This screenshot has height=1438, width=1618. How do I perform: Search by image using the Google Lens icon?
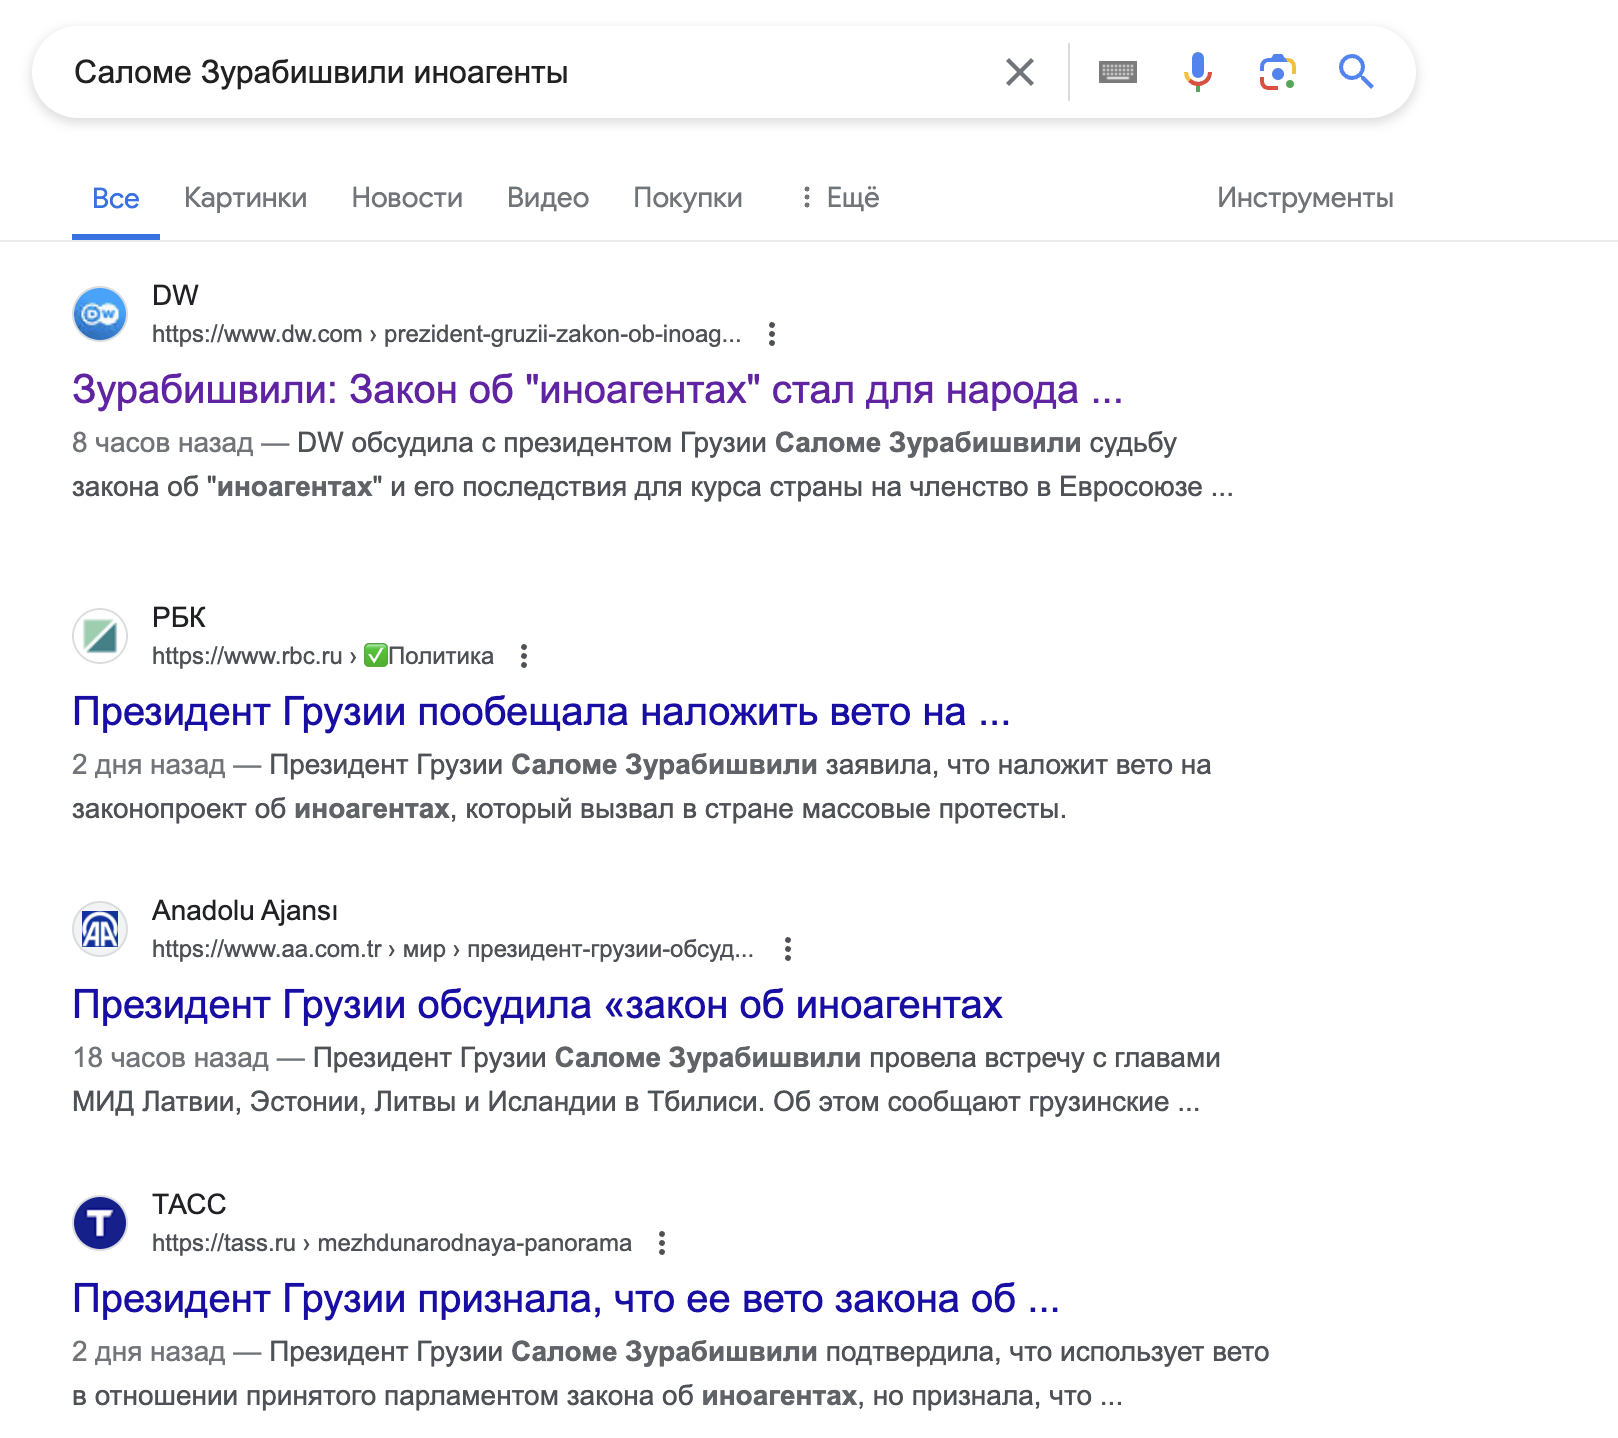point(1277,71)
